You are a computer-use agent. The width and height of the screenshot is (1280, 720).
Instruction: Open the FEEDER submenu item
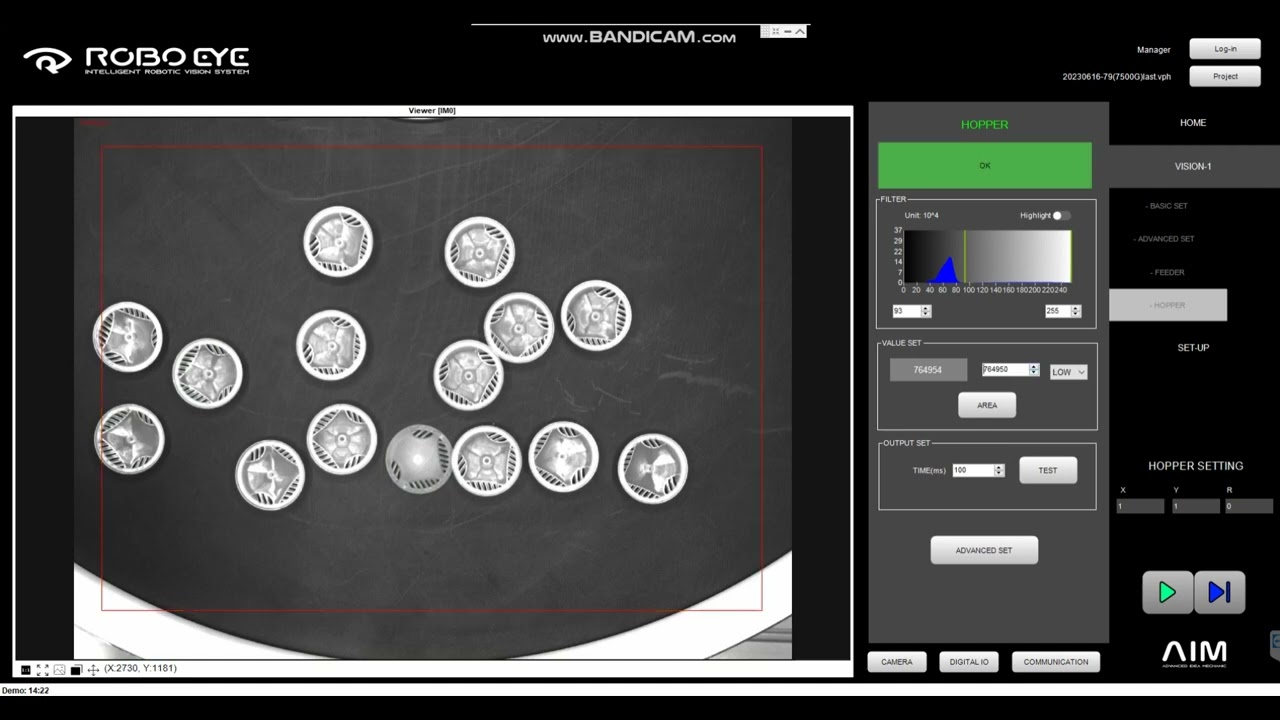(x=1167, y=272)
